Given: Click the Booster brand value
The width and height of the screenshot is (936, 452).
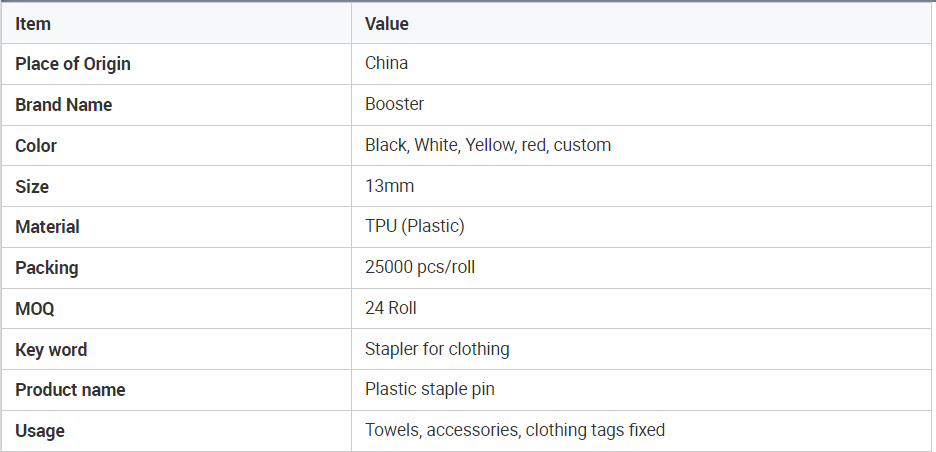Looking at the screenshot, I should click(395, 104).
